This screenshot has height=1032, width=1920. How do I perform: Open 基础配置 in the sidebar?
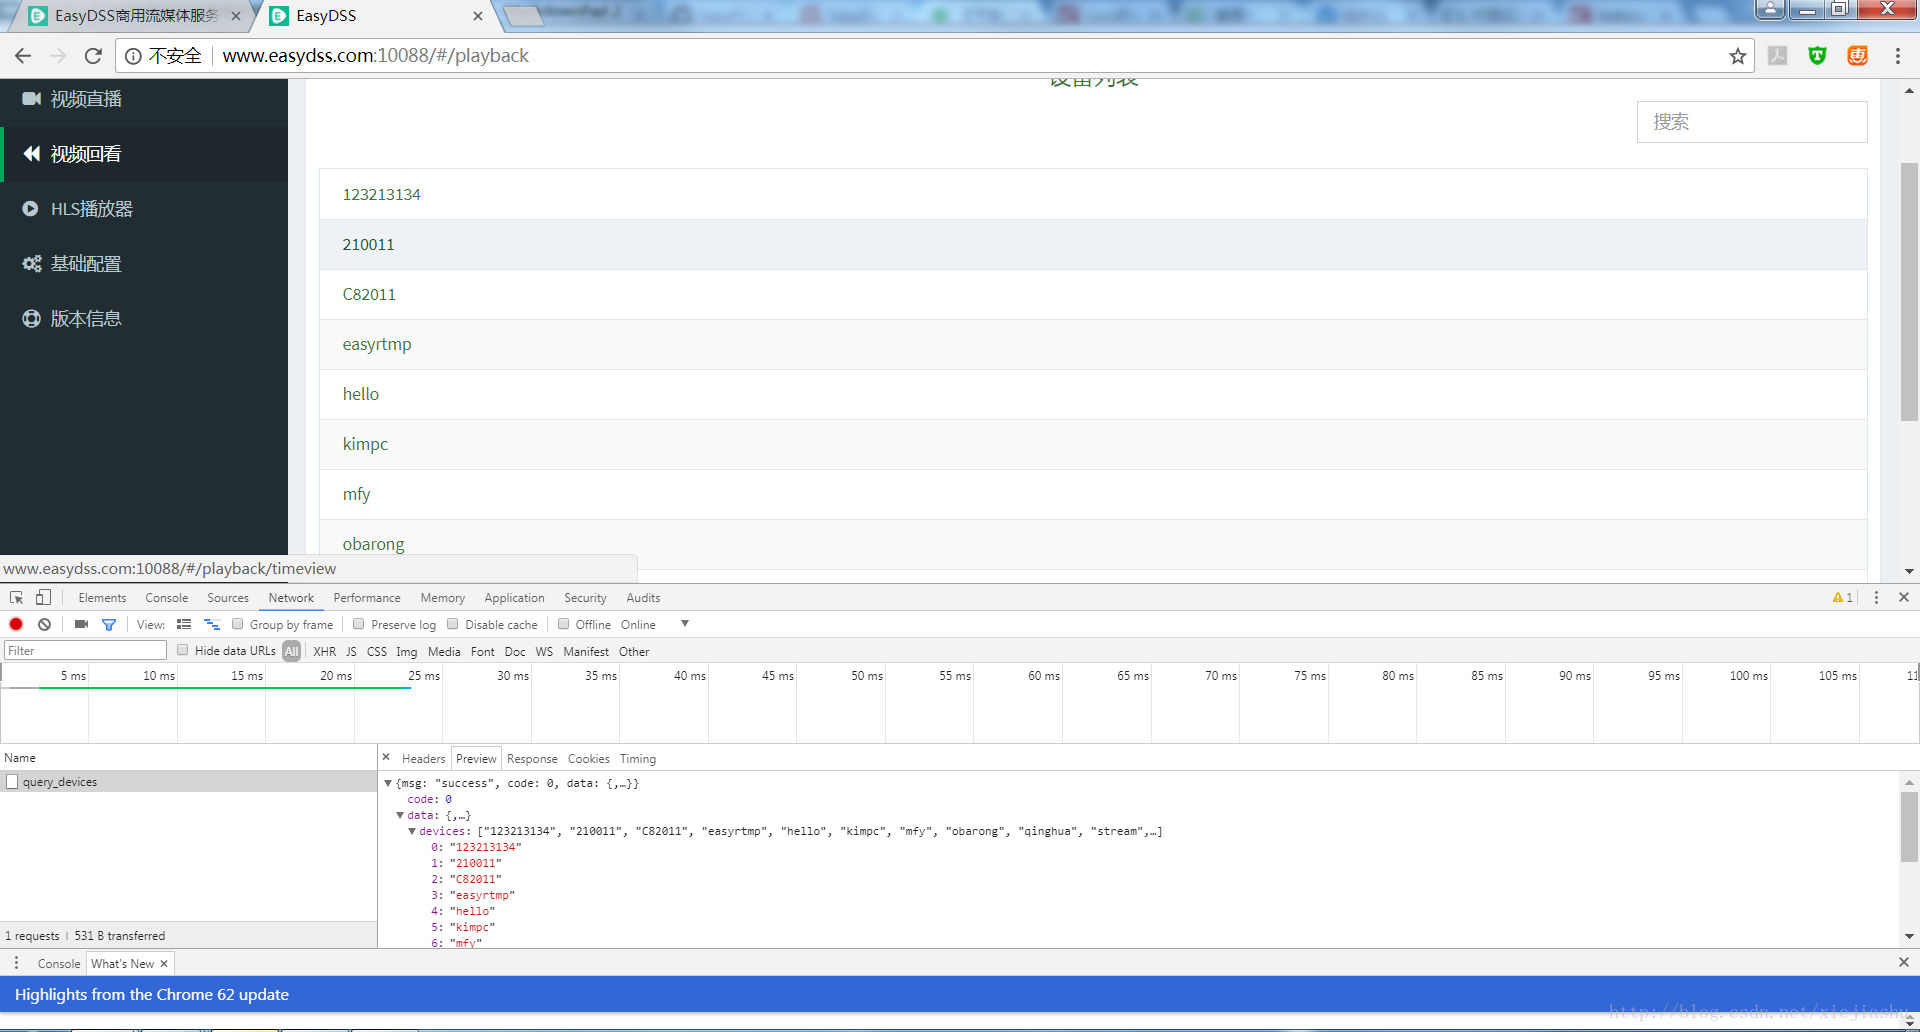(x=144, y=264)
